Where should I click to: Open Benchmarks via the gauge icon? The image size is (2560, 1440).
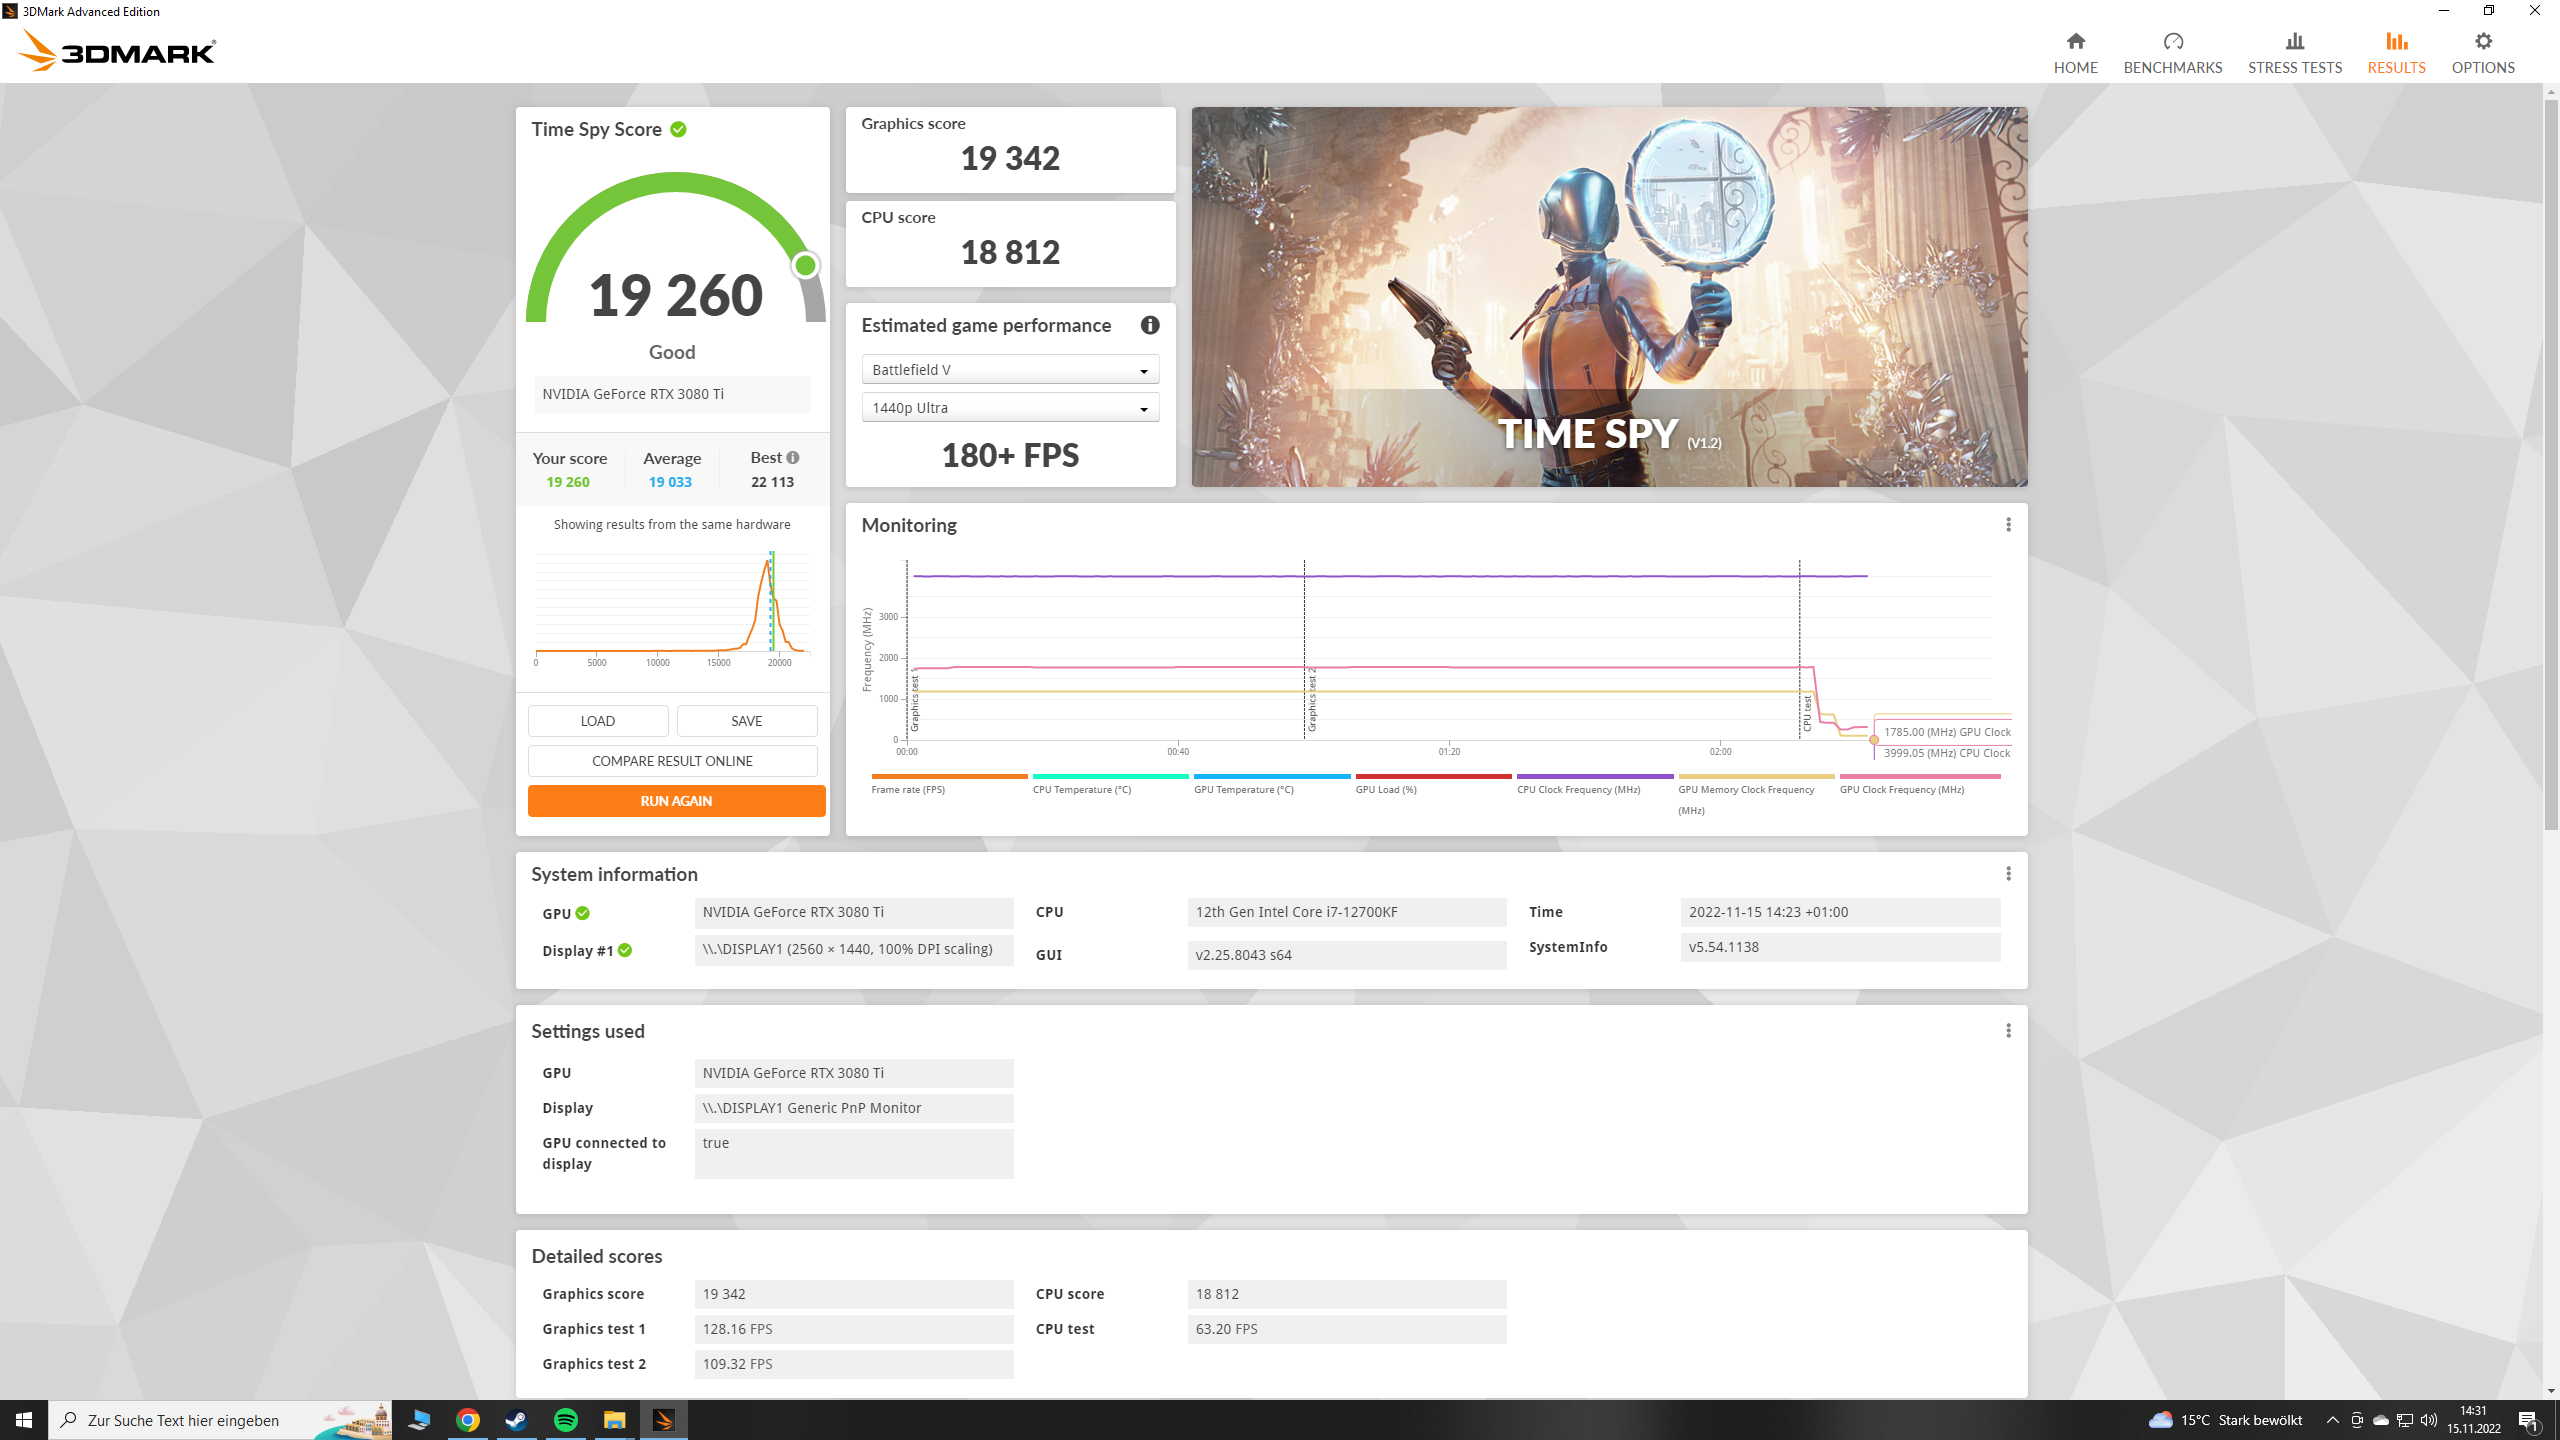click(x=2172, y=42)
